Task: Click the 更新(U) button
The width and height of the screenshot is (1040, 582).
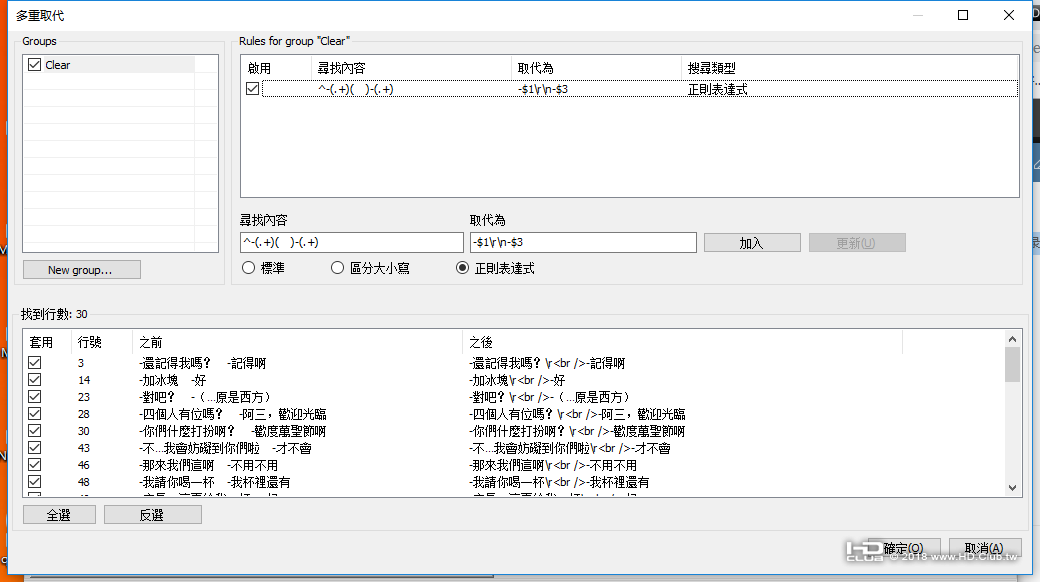Action: click(857, 243)
